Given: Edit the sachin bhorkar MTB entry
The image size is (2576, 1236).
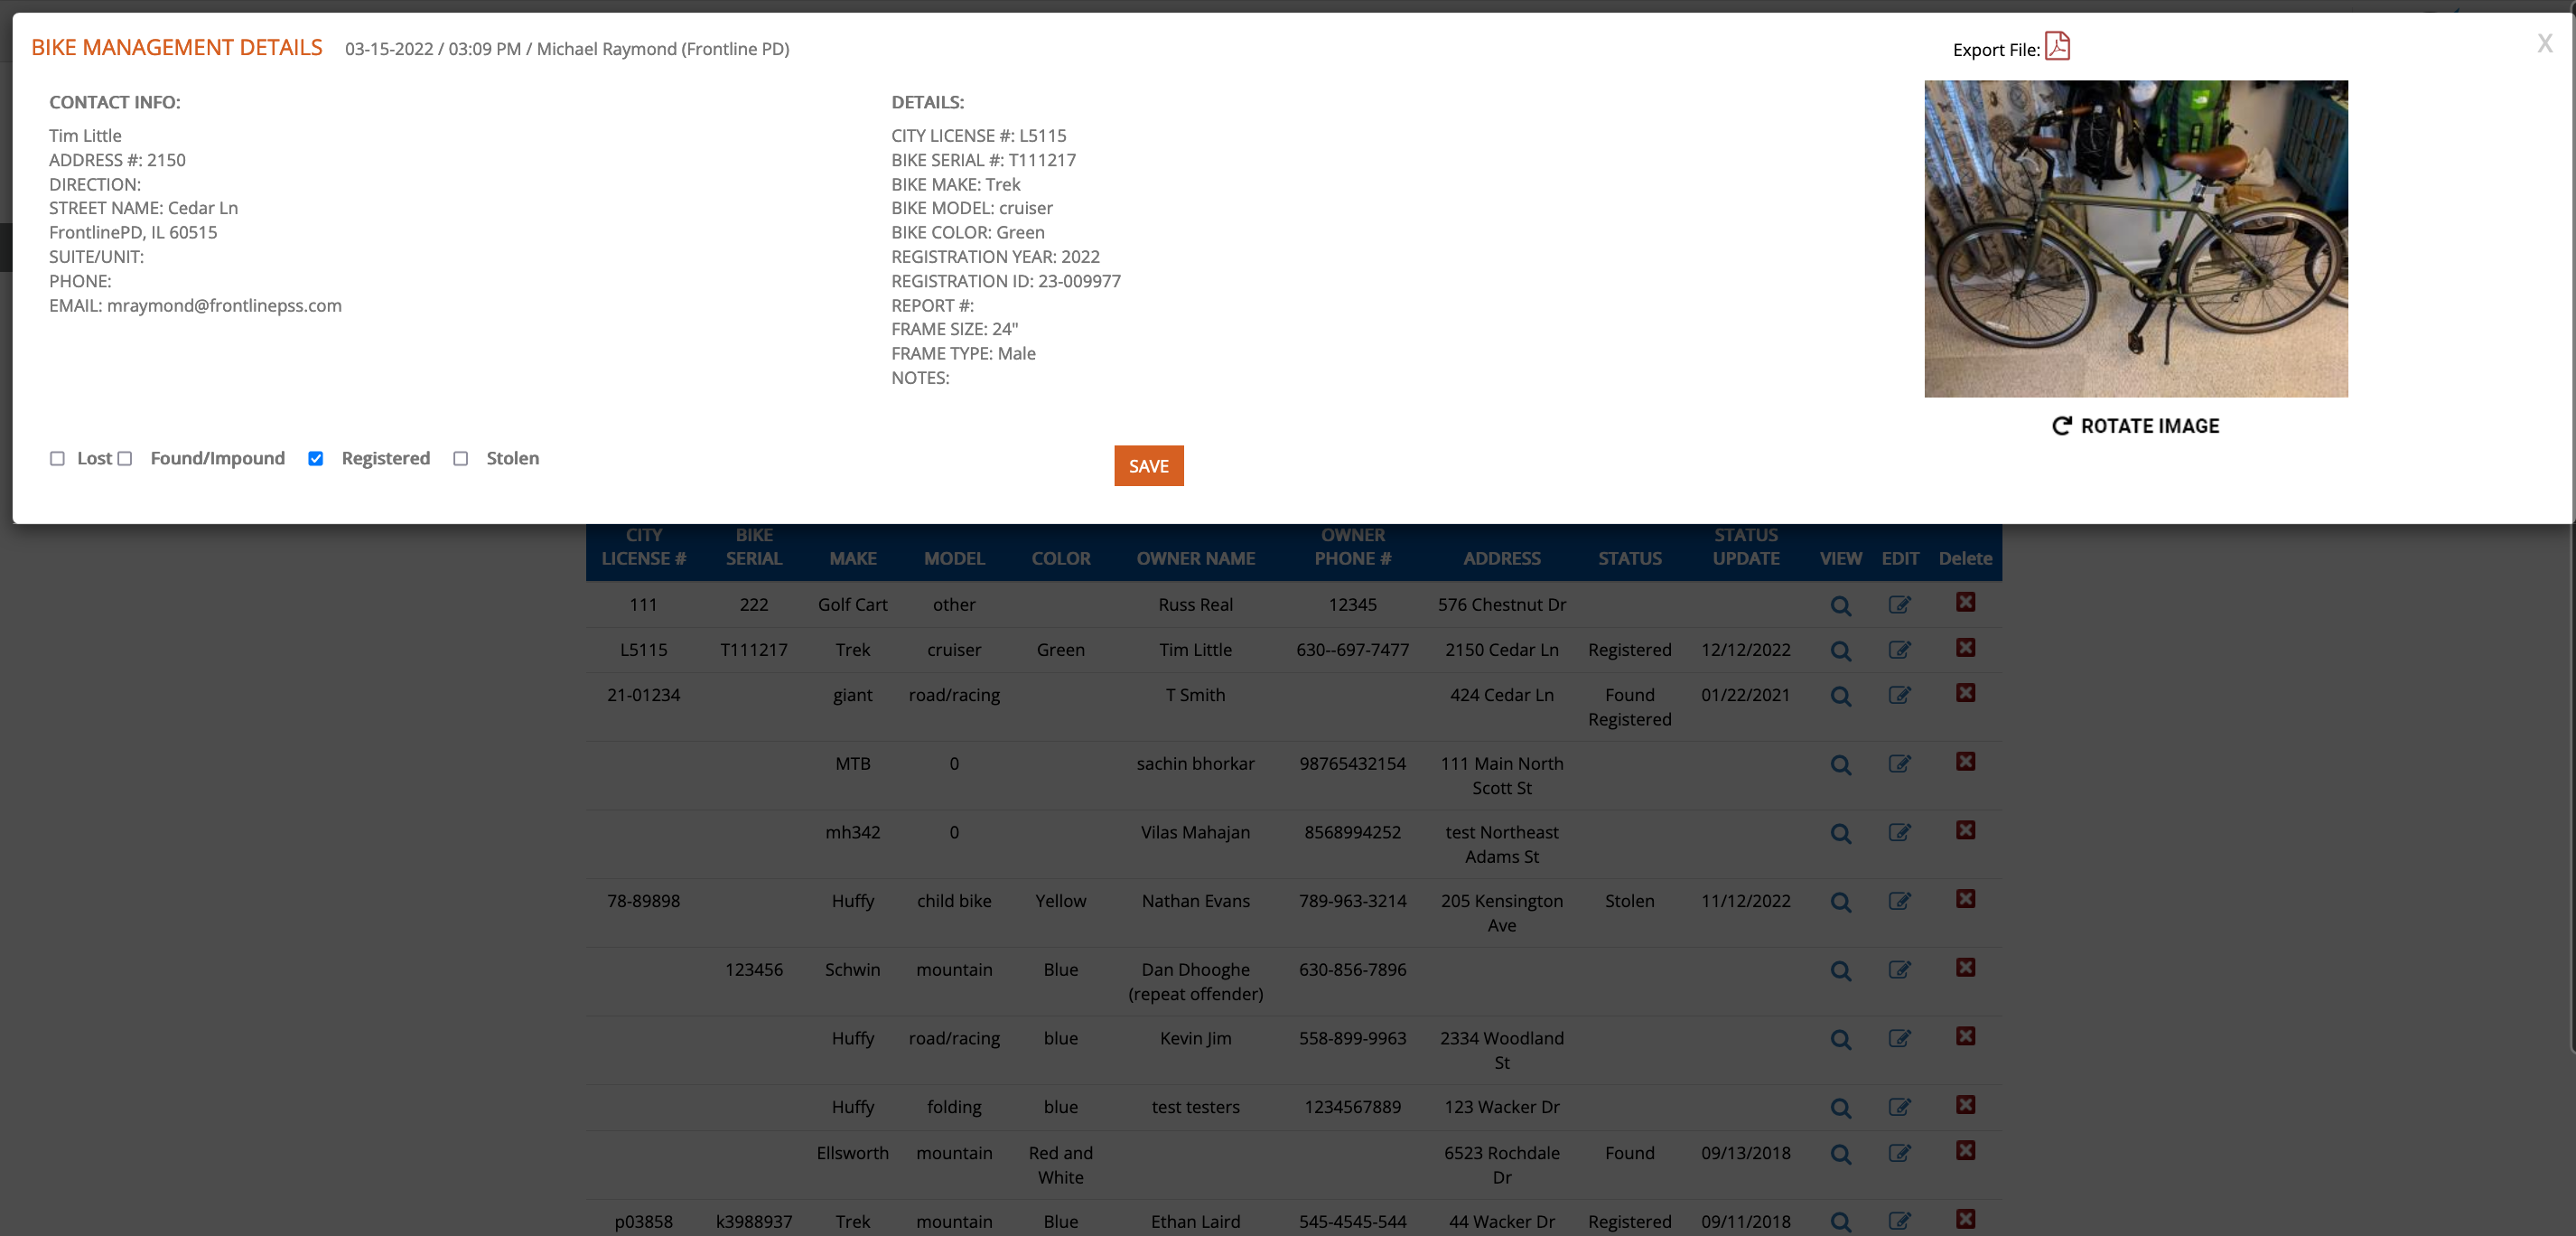Looking at the screenshot, I should [1899, 764].
